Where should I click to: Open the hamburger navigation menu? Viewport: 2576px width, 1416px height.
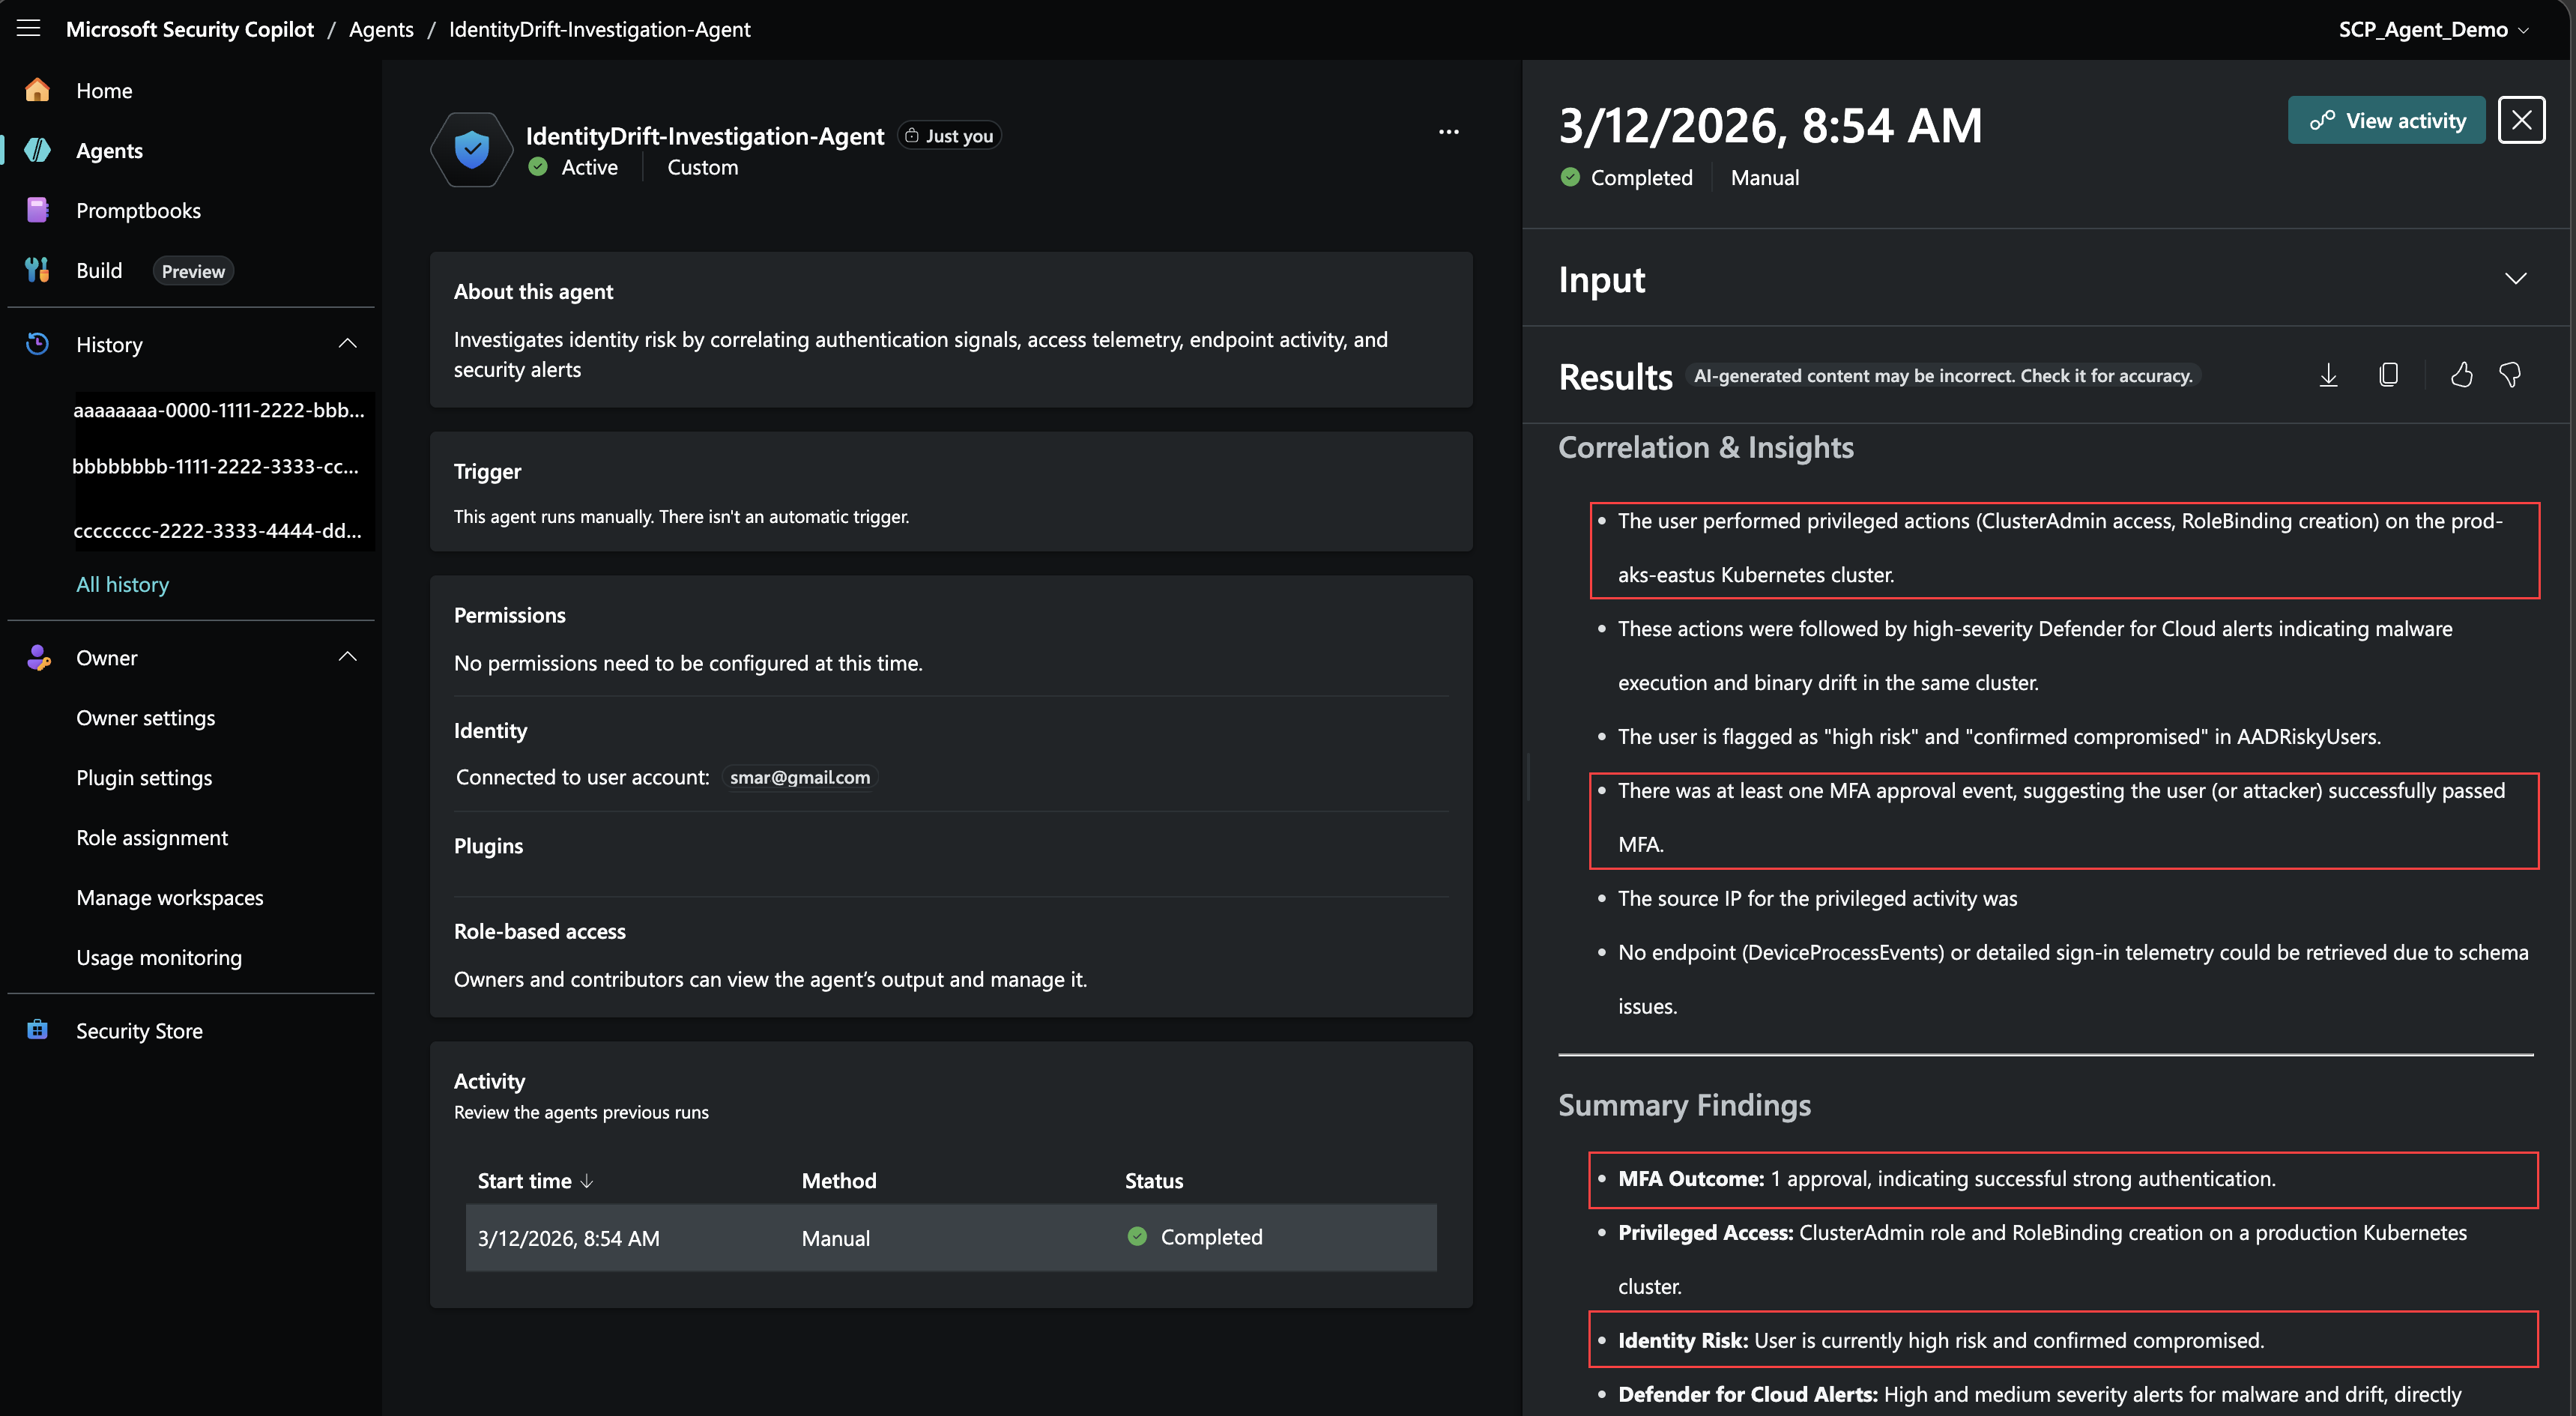click(x=28, y=29)
